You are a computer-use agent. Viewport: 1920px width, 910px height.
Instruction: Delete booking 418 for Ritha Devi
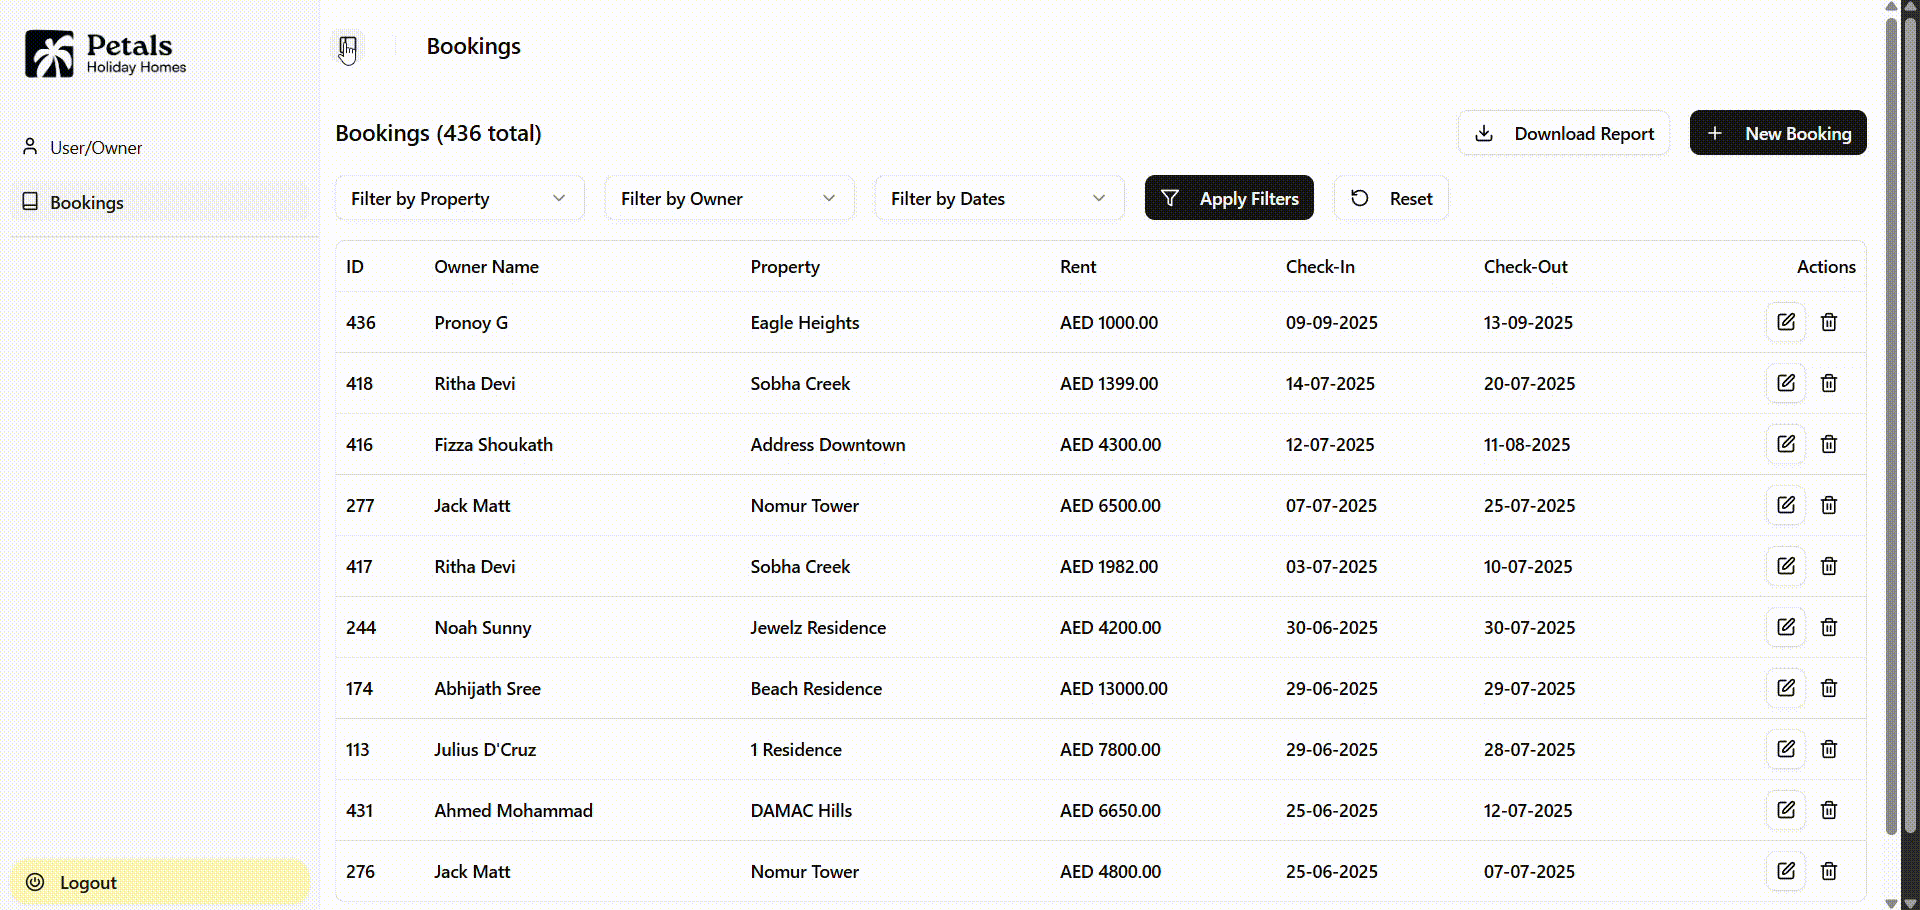point(1829,384)
